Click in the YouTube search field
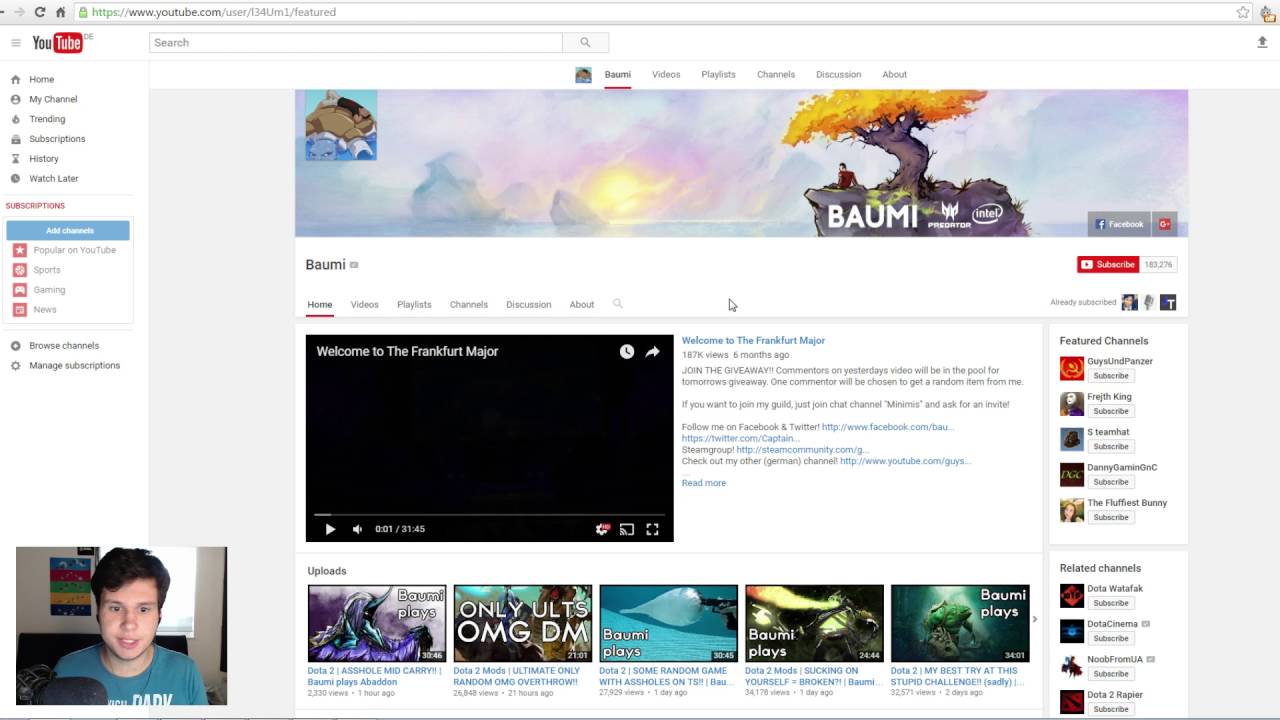The height and width of the screenshot is (720, 1280). coord(356,42)
